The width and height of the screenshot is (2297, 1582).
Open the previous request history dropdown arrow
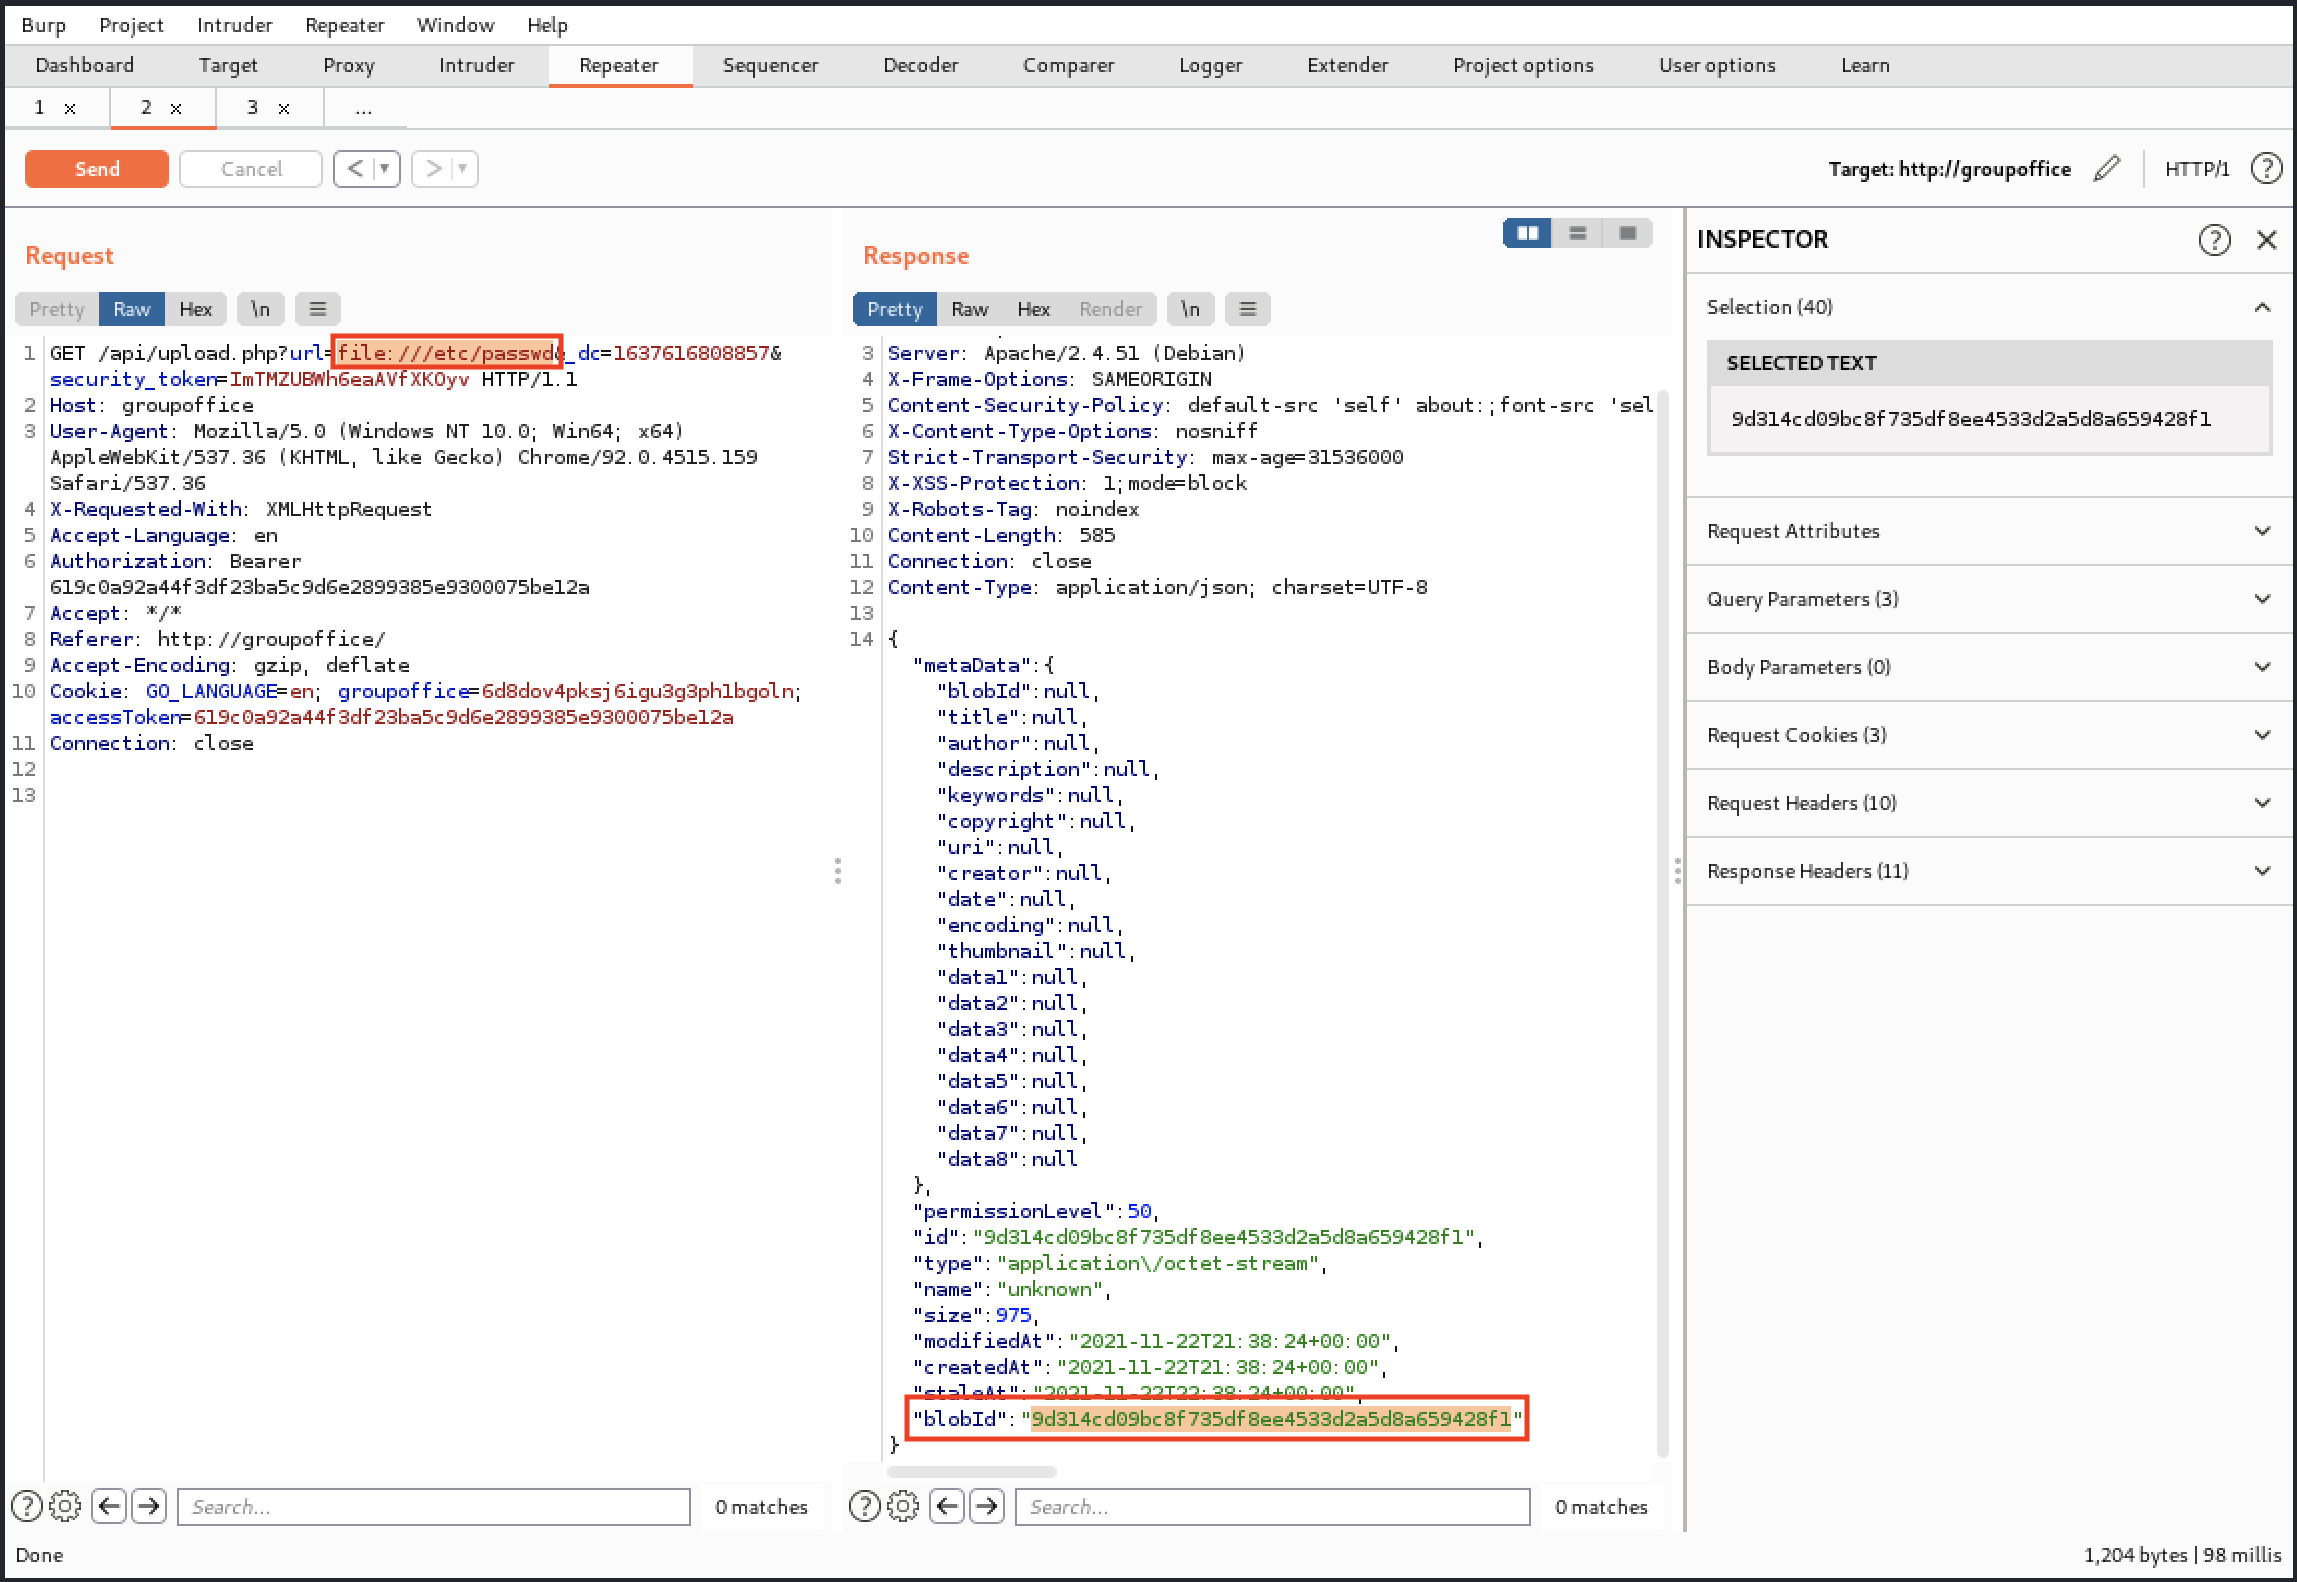coord(385,169)
